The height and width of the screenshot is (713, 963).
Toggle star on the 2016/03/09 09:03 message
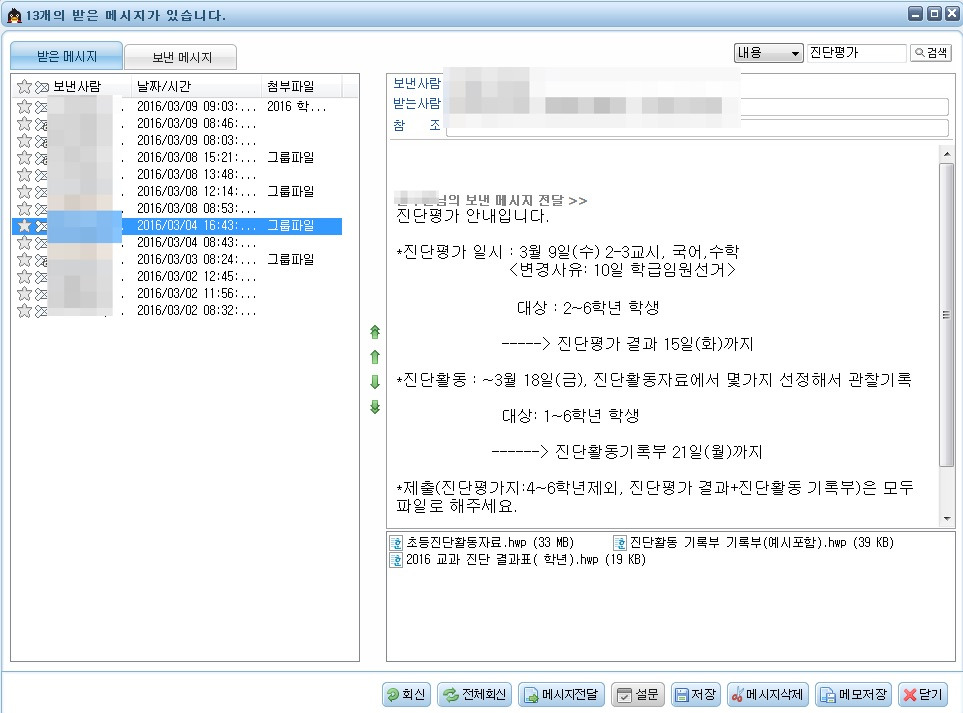click(25, 107)
